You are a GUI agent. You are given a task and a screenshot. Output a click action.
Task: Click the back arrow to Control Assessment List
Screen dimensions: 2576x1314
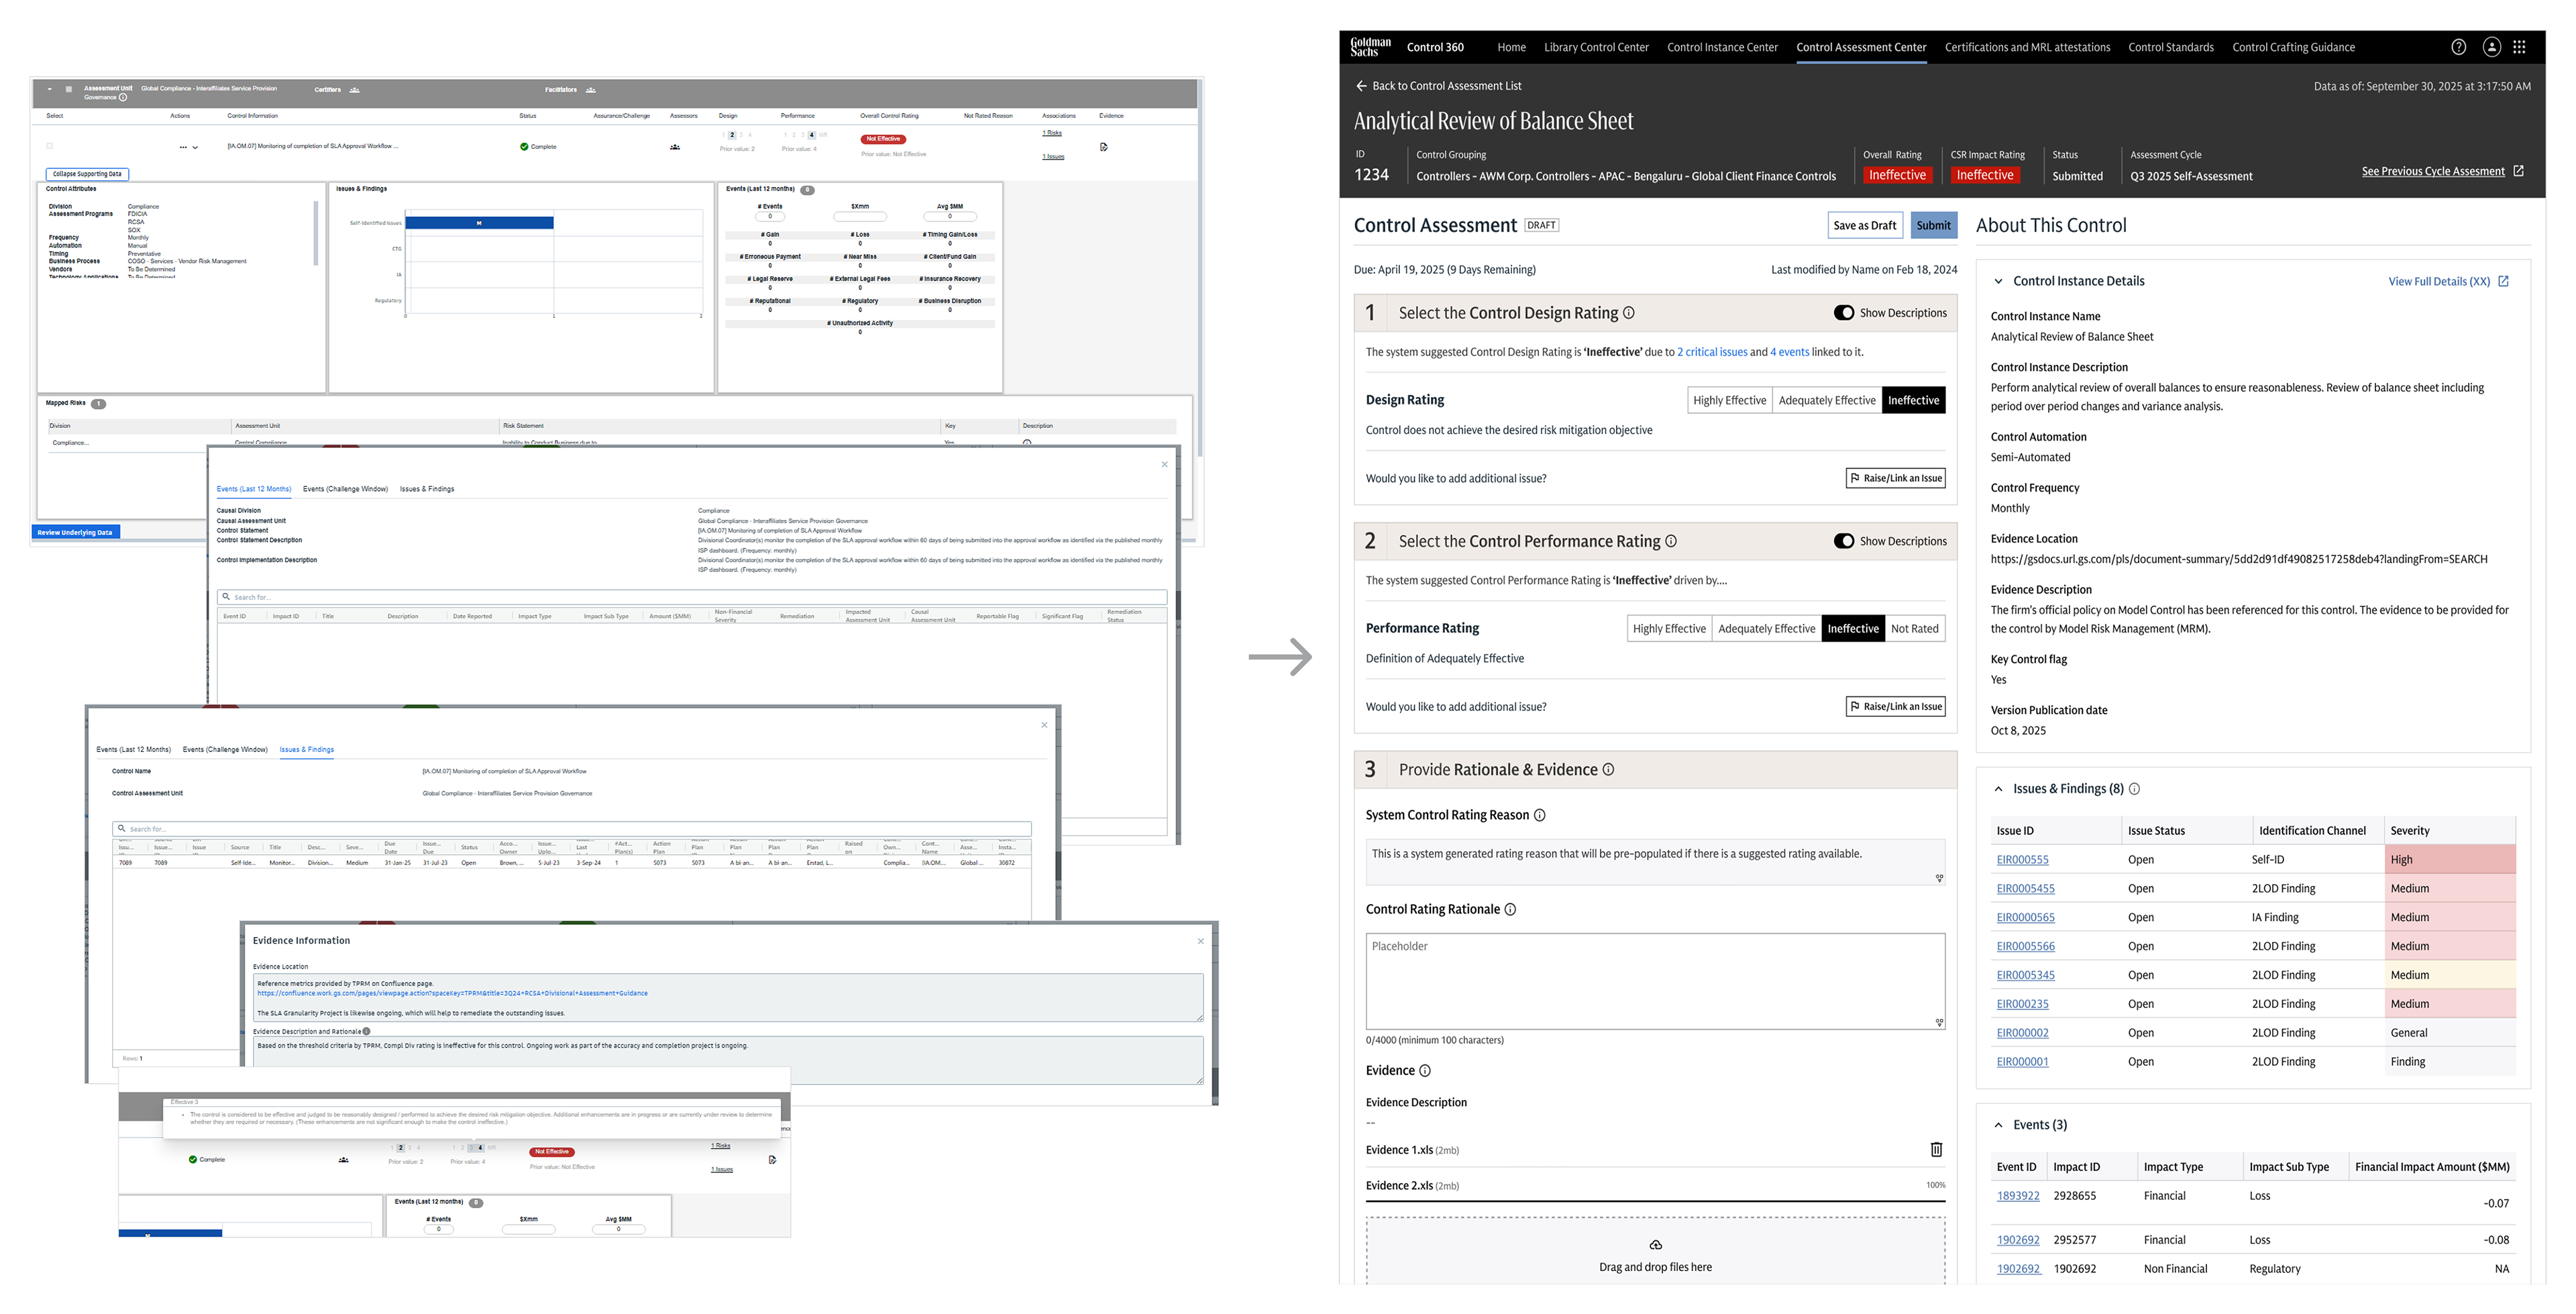[x=1361, y=86]
